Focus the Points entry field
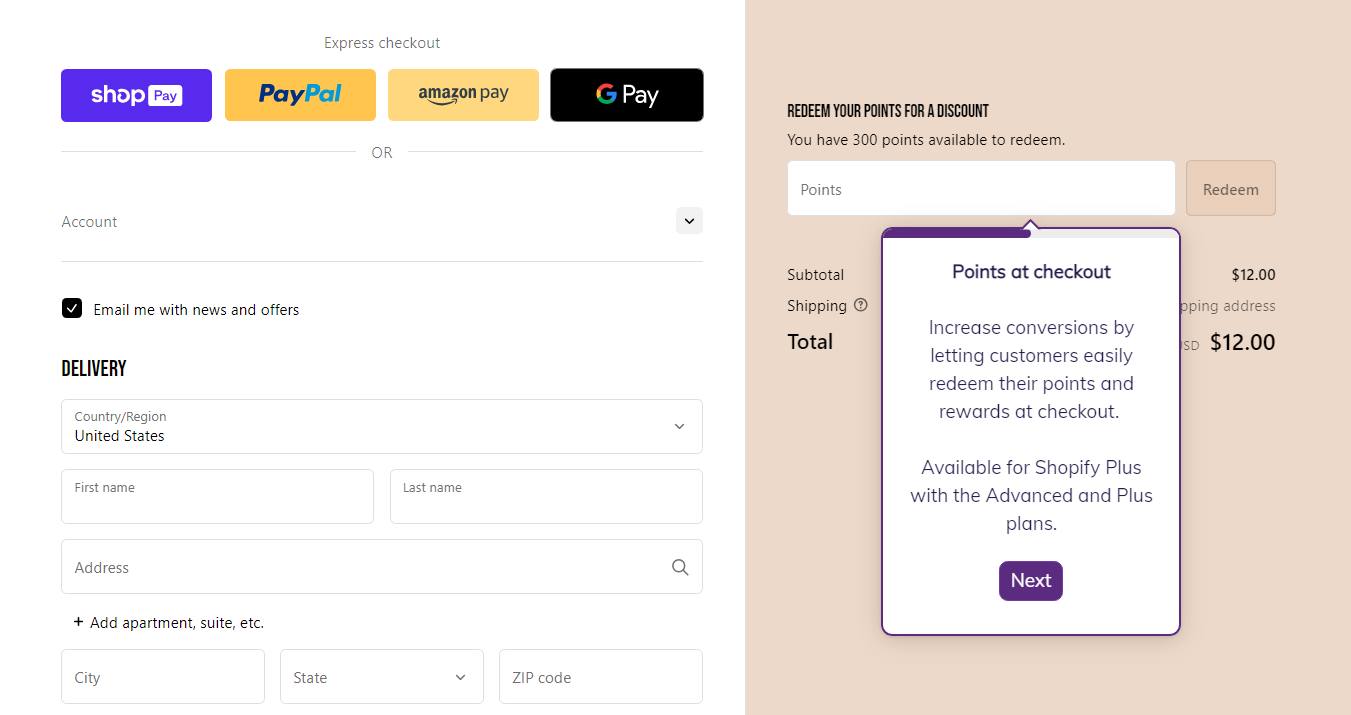 pos(980,188)
